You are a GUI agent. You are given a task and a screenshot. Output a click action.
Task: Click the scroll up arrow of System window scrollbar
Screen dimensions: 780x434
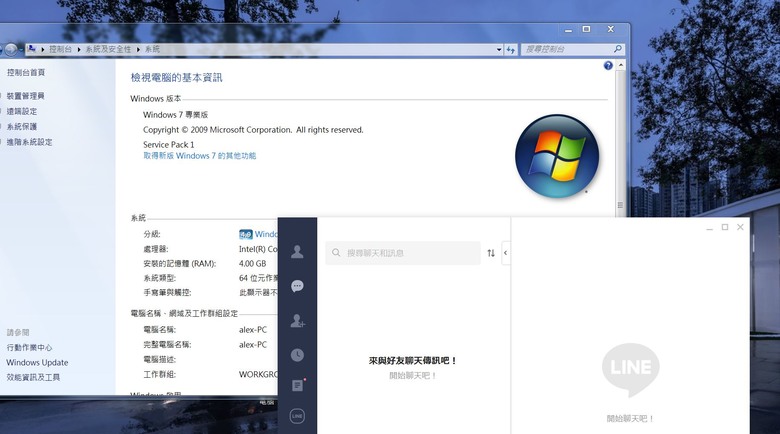(x=620, y=65)
